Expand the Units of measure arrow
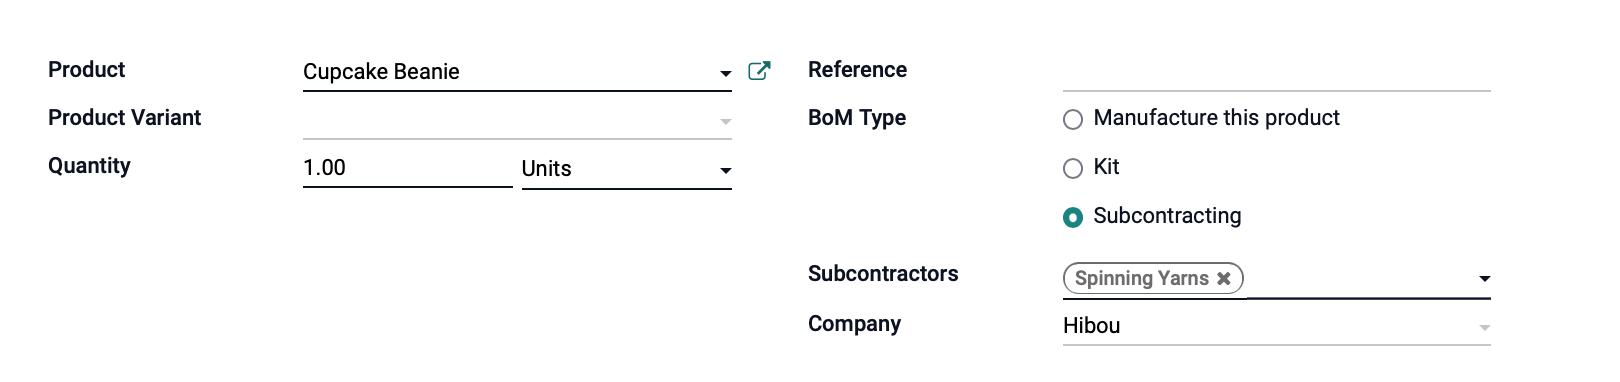The width and height of the screenshot is (1620, 382). [725, 171]
